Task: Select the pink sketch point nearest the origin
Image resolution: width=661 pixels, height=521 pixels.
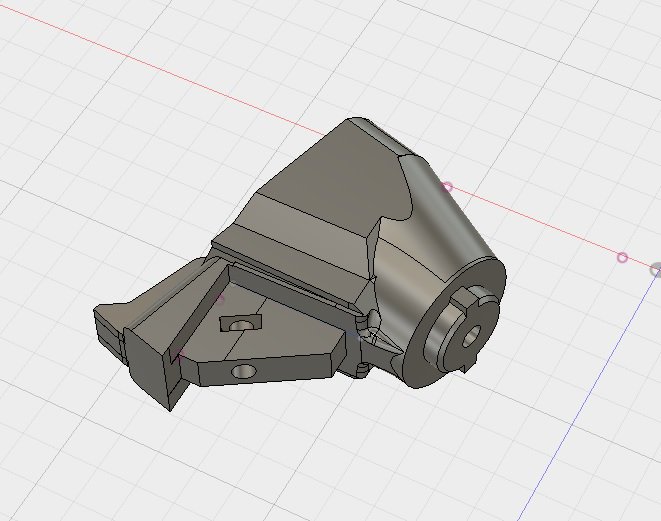Action: point(622,258)
